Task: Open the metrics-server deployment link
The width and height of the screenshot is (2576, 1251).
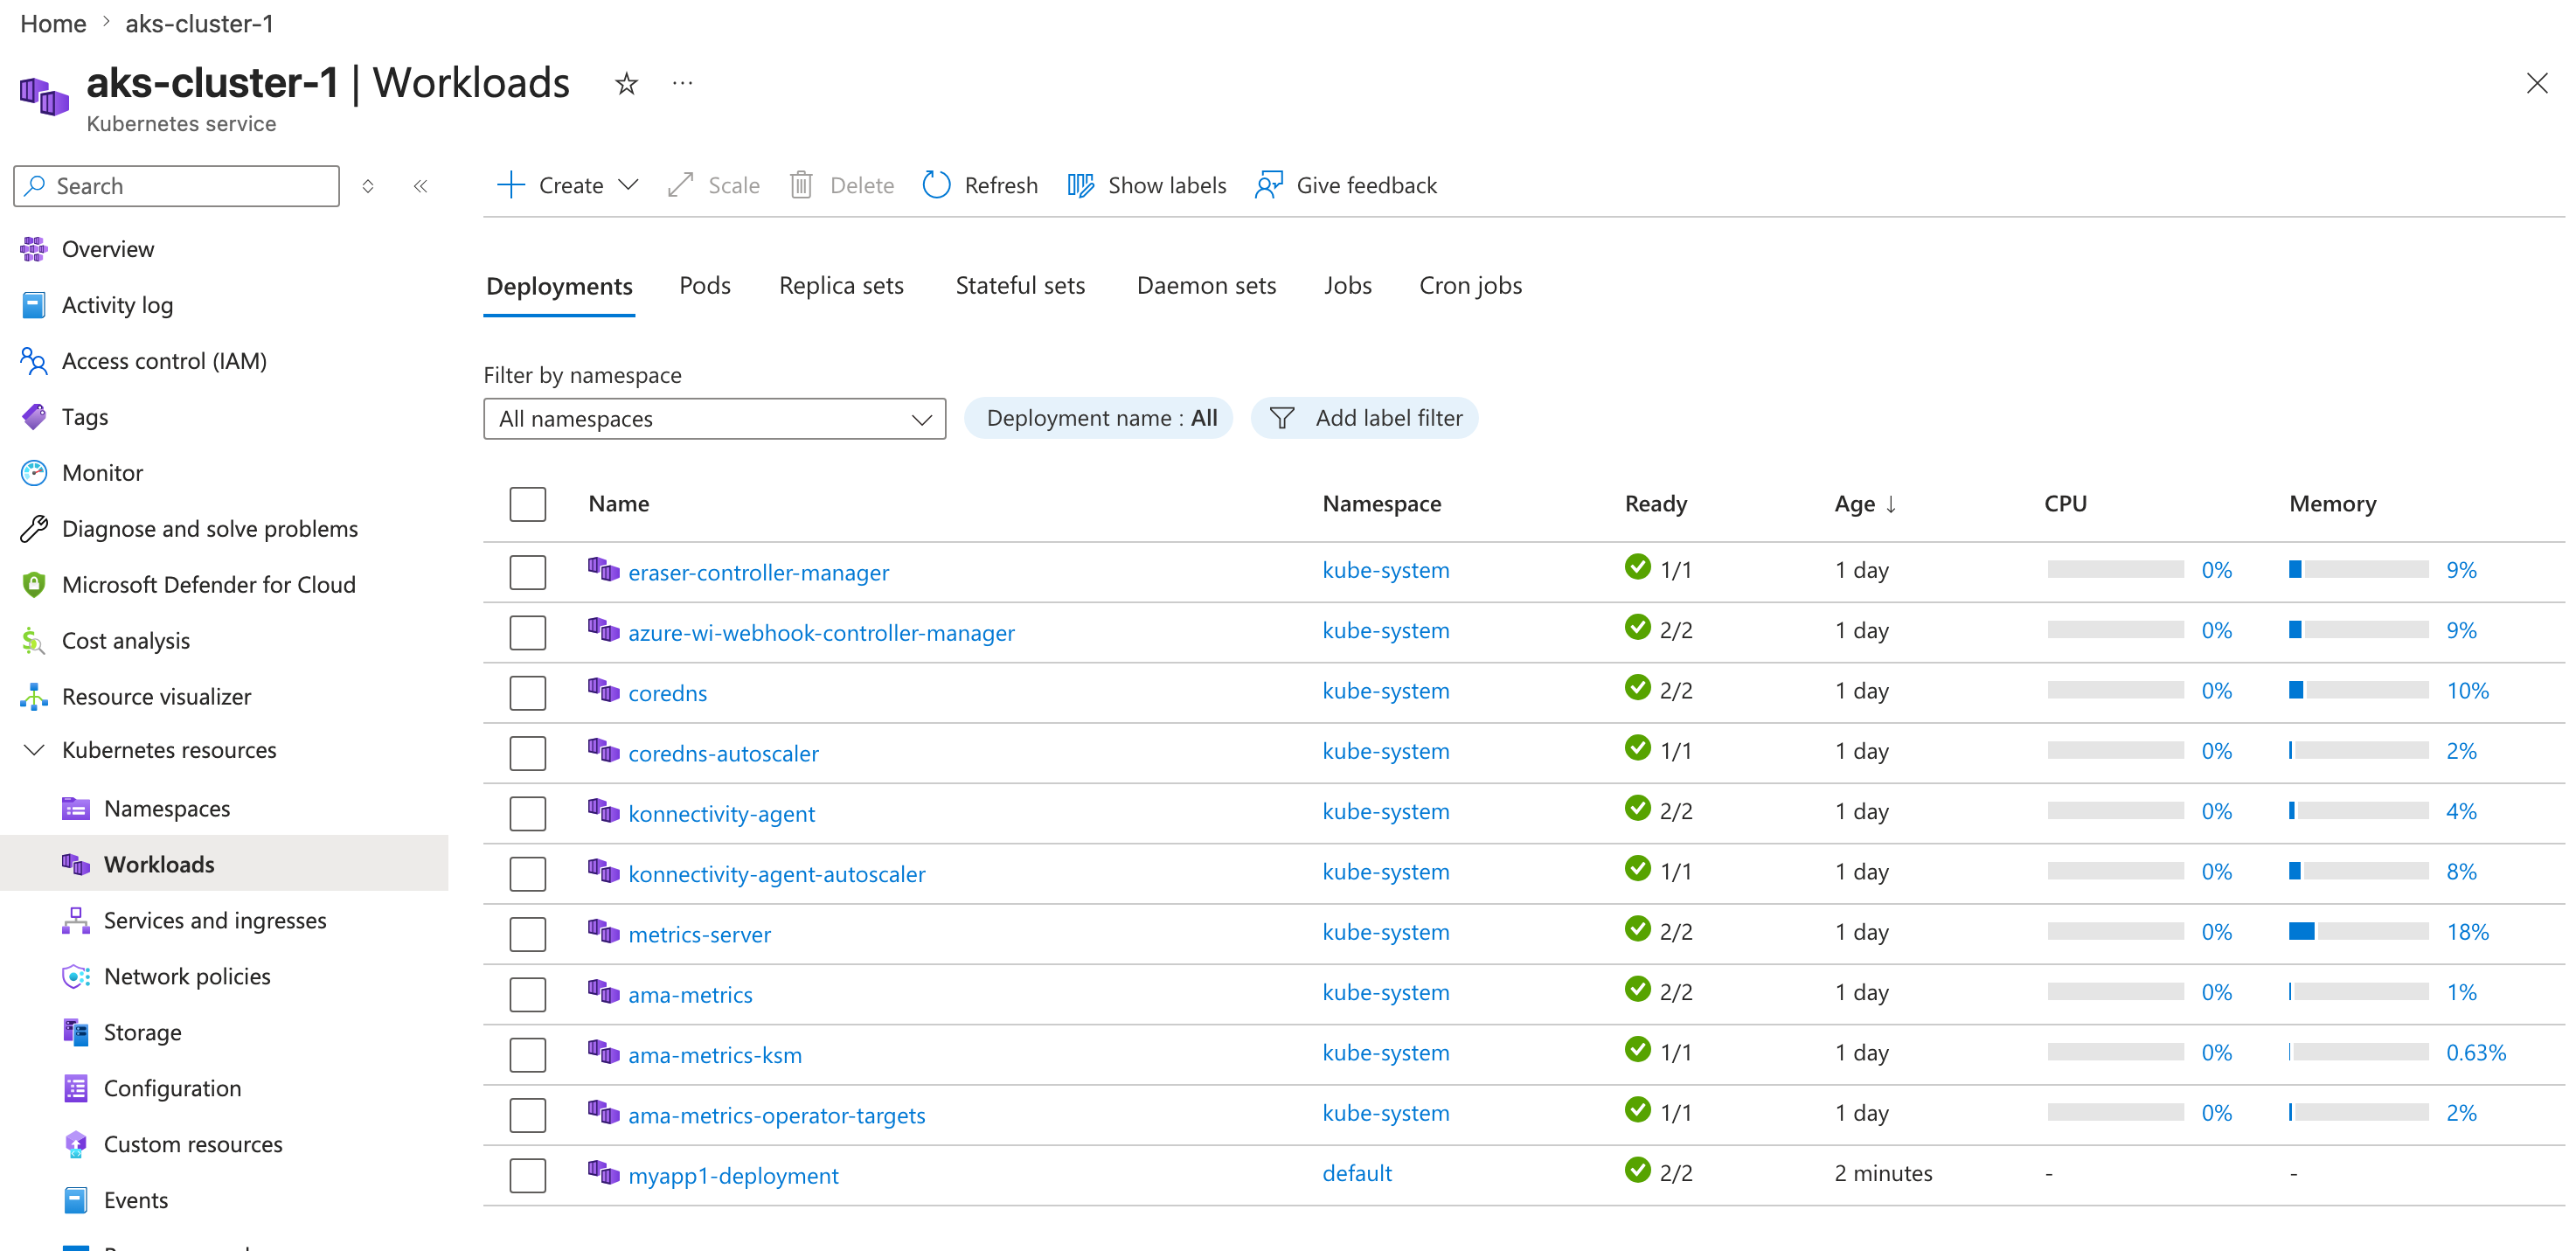Action: pyautogui.click(x=699, y=935)
